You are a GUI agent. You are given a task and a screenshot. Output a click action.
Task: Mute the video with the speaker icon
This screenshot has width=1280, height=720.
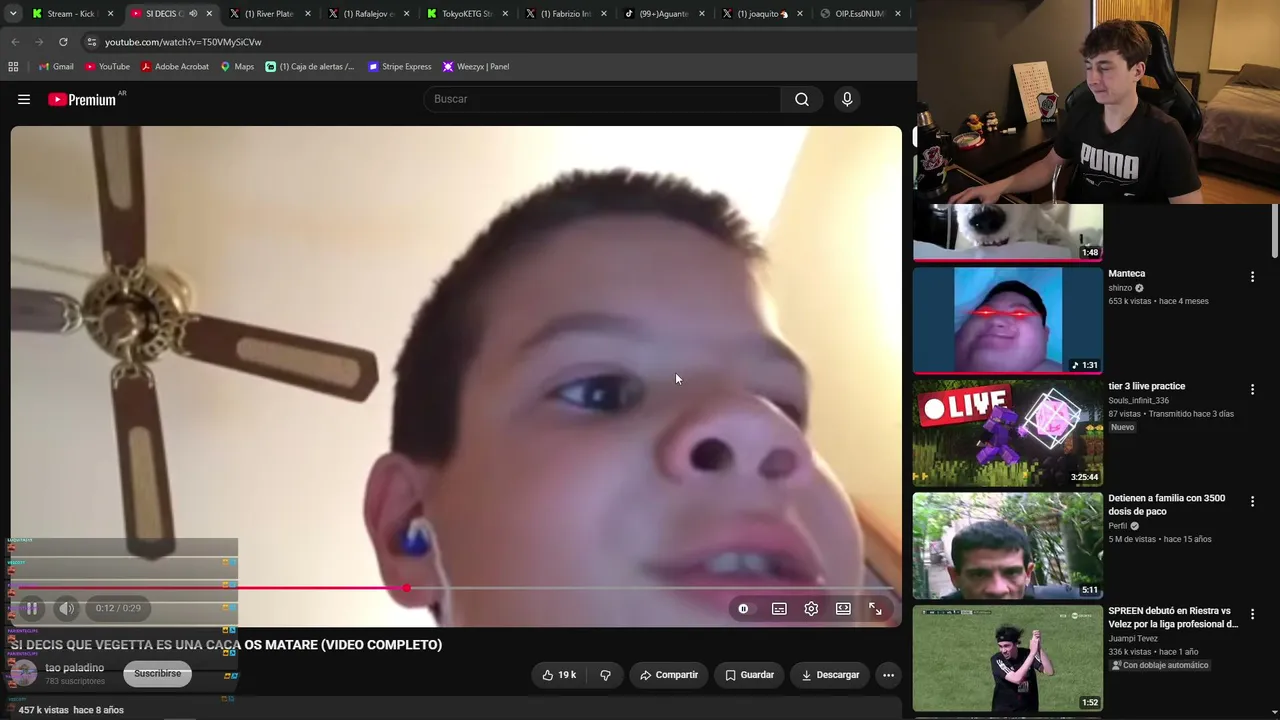66,608
